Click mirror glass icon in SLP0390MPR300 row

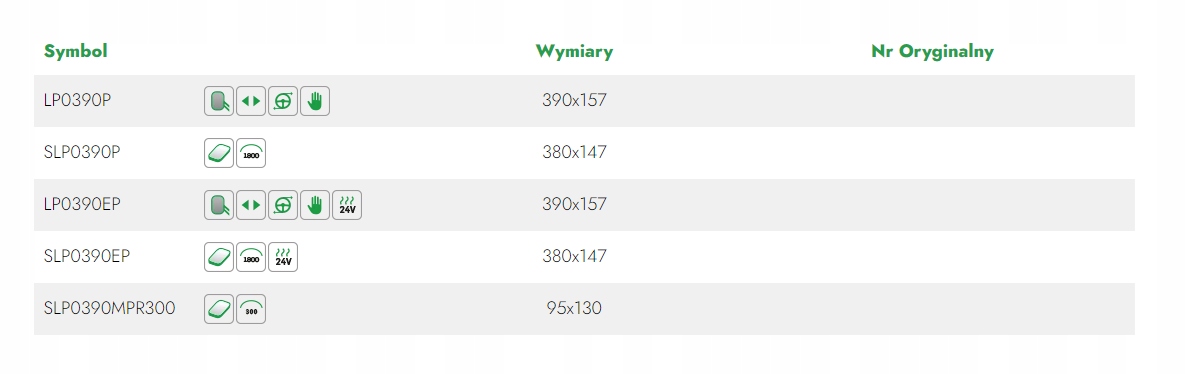click(219, 310)
